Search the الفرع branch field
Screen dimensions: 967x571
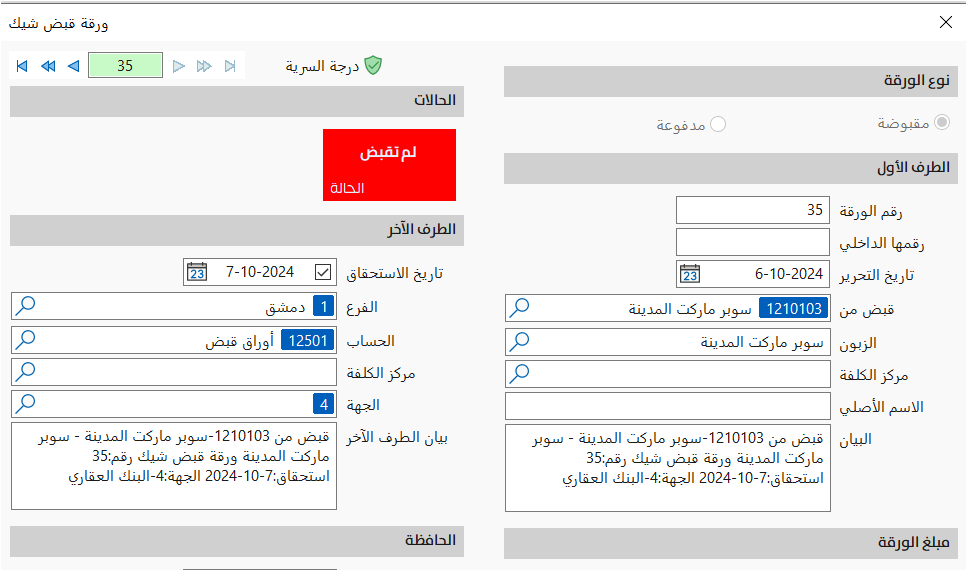pyautogui.click(x=26, y=308)
